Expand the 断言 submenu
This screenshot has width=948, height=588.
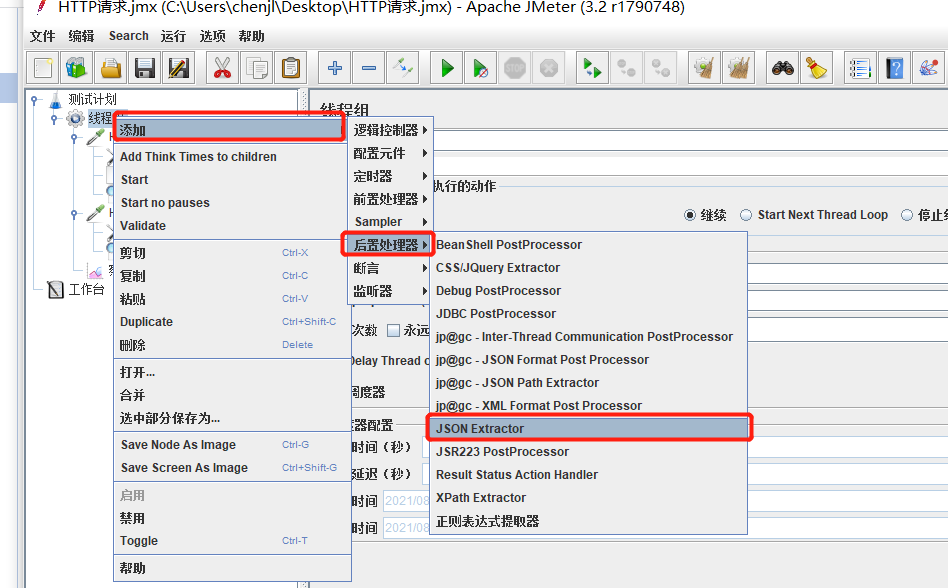(390, 268)
